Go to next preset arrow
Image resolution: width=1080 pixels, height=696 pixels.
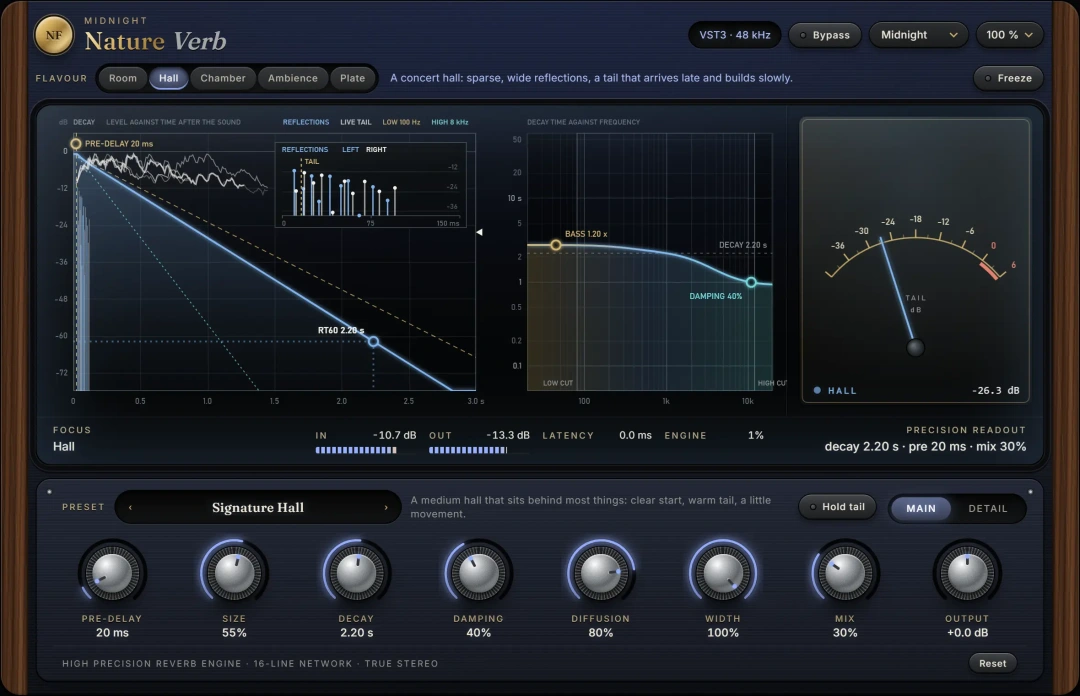386,508
